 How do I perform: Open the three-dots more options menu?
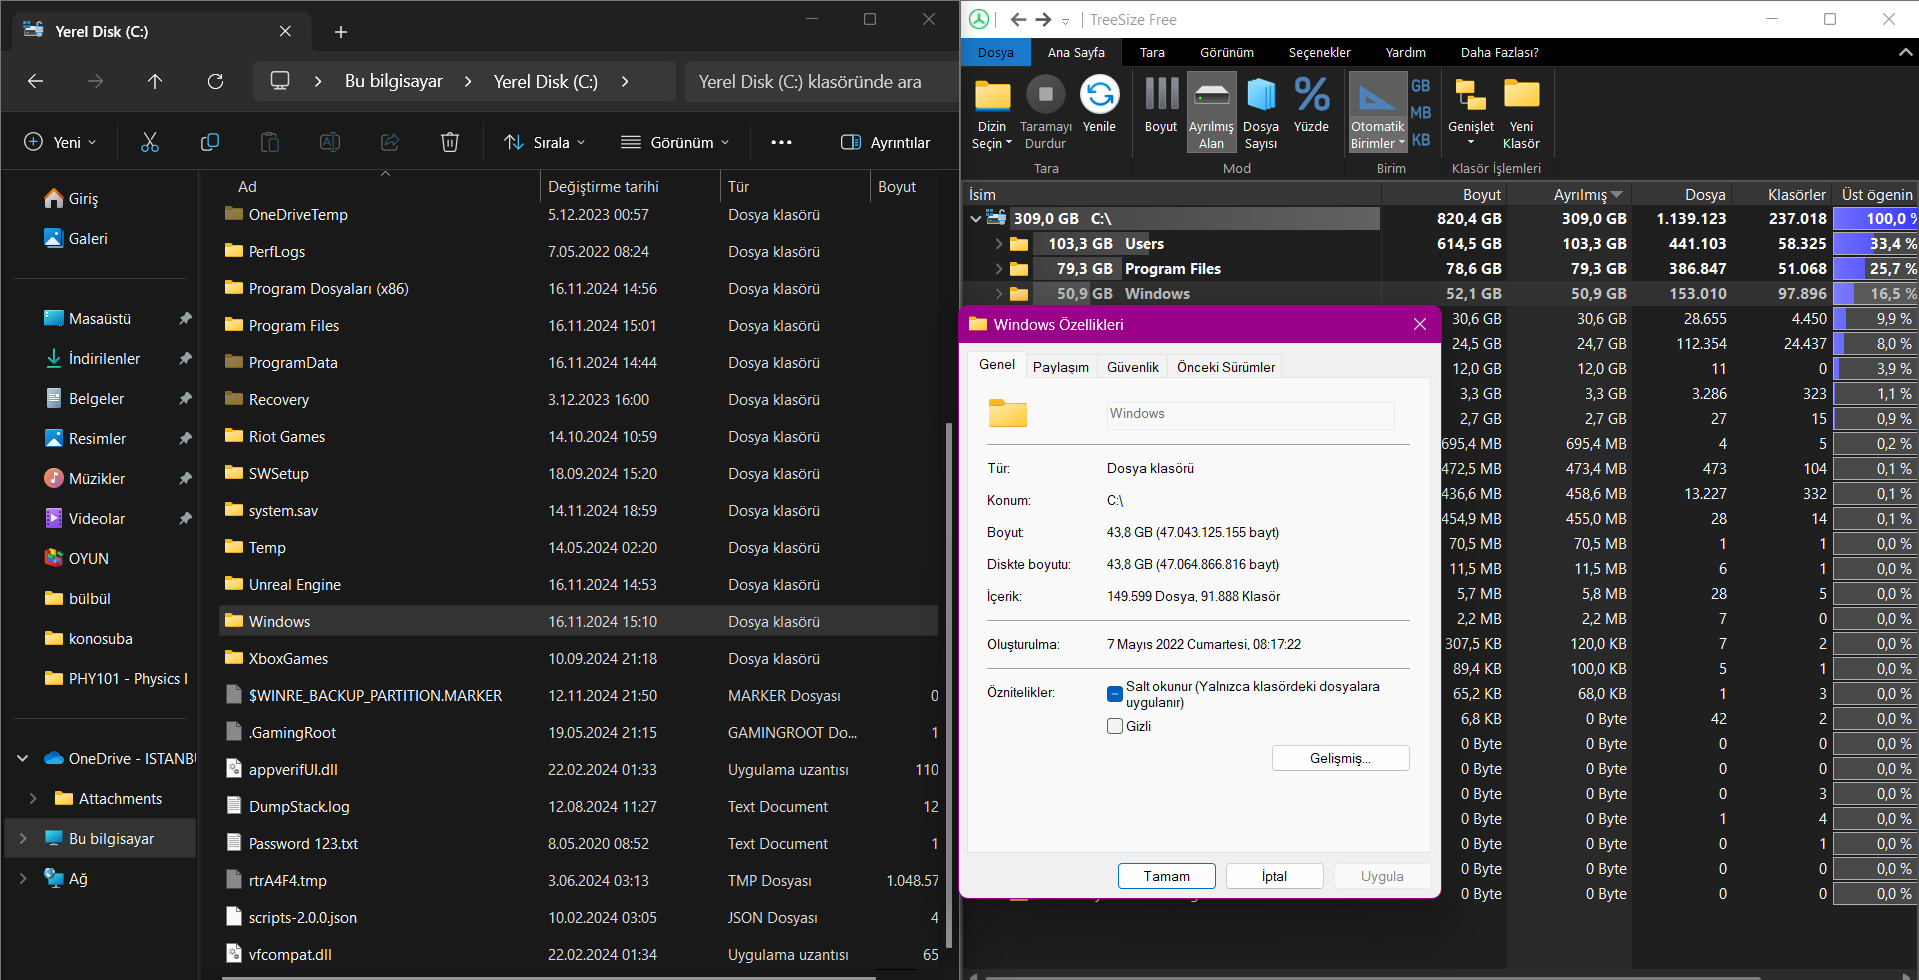point(781,142)
